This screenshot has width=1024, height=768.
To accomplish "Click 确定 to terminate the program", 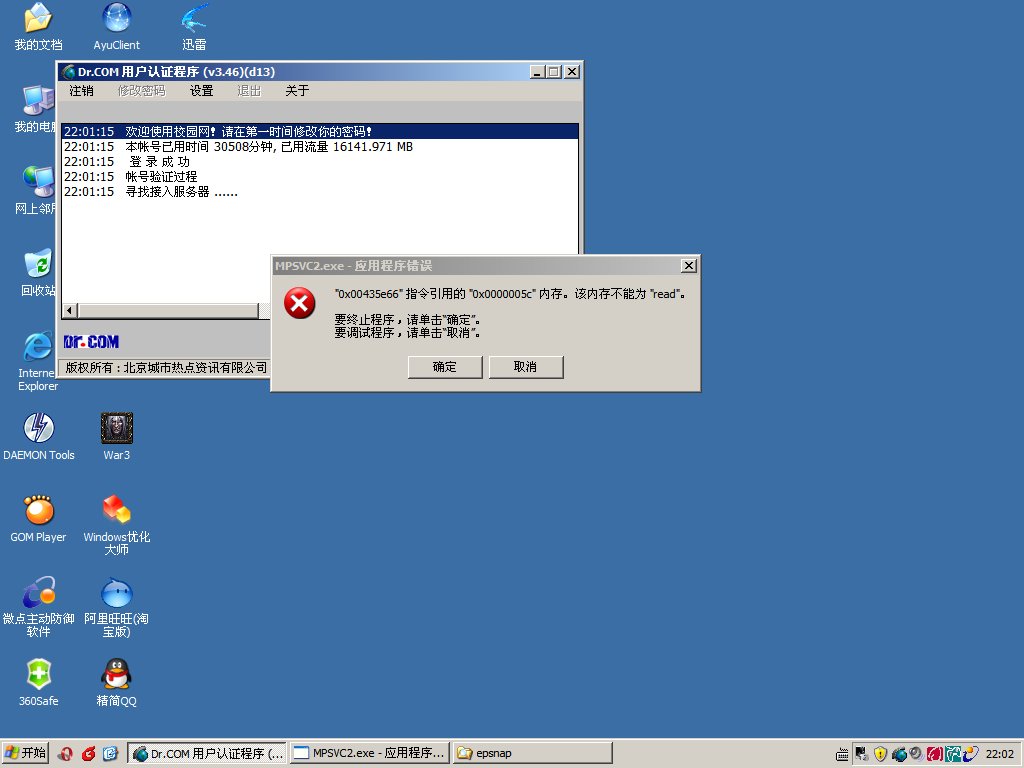I will coord(445,367).
